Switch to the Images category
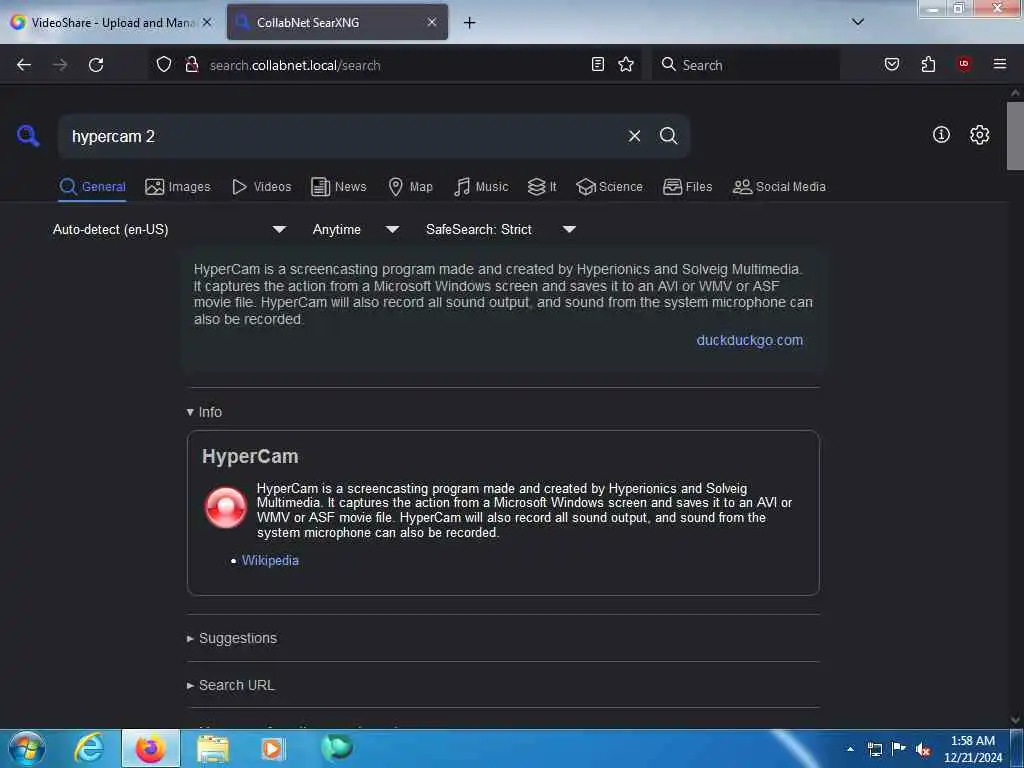Viewport: 1024px width, 768px height. 178,187
